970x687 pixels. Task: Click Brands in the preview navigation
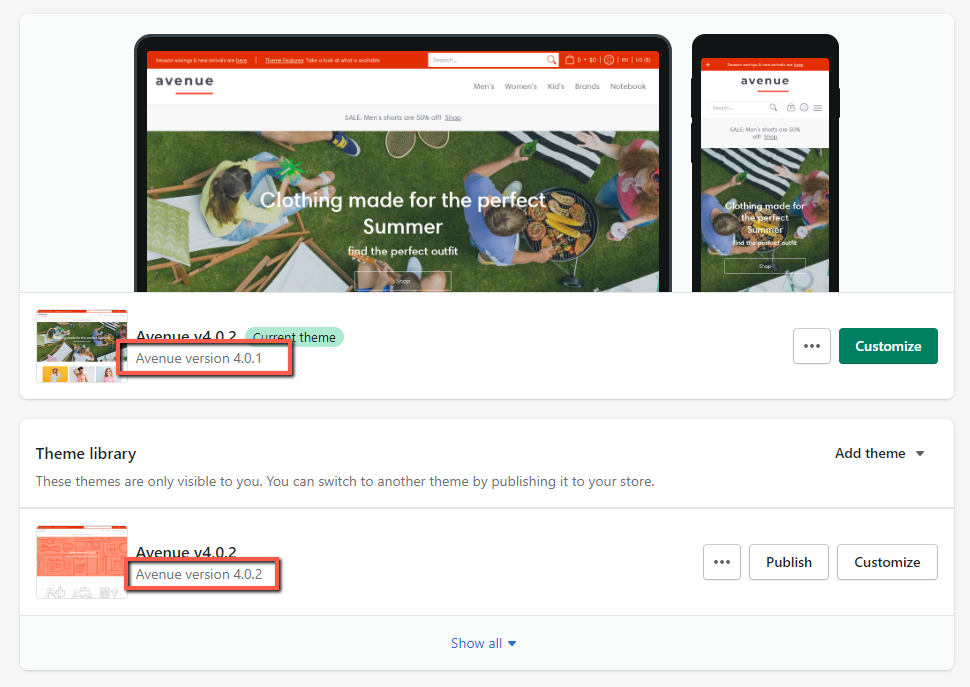(587, 87)
